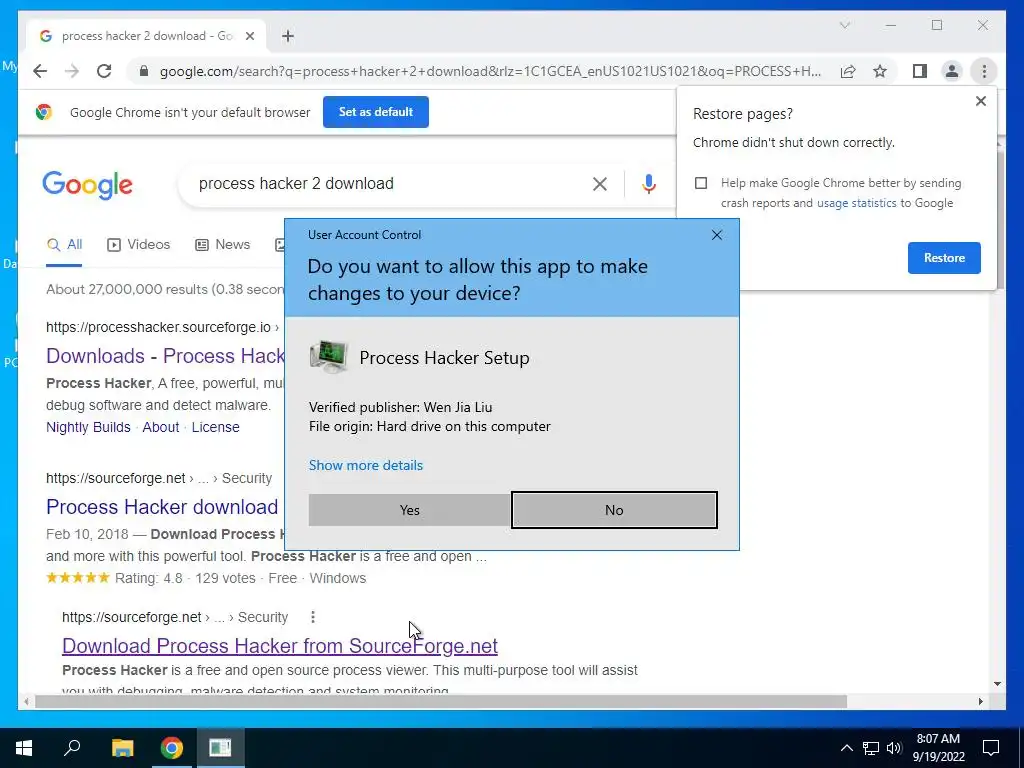Image resolution: width=1024 pixels, height=768 pixels.
Task: Click the share page icon in address bar
Action: 848,71
